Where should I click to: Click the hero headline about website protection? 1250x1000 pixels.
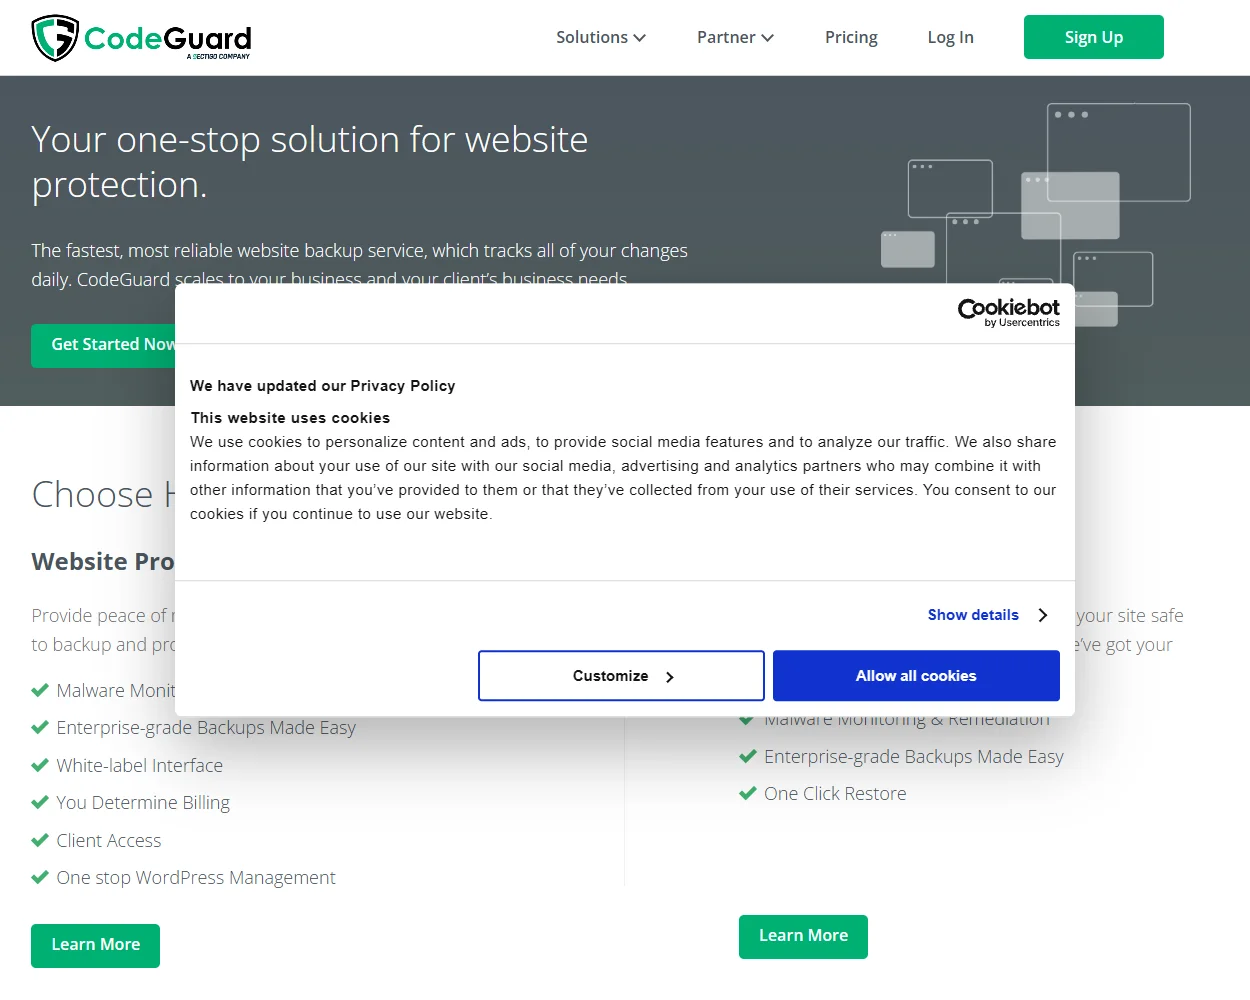(309, 162)
